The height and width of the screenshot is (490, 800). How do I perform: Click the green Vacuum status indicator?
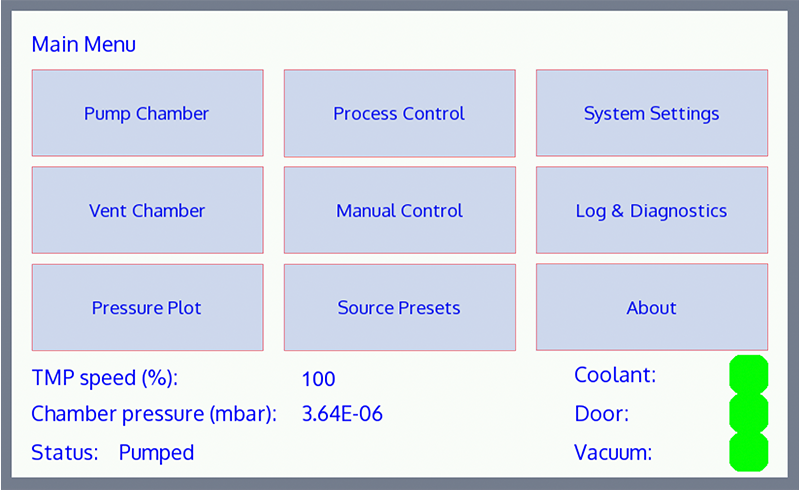point(748,452)
